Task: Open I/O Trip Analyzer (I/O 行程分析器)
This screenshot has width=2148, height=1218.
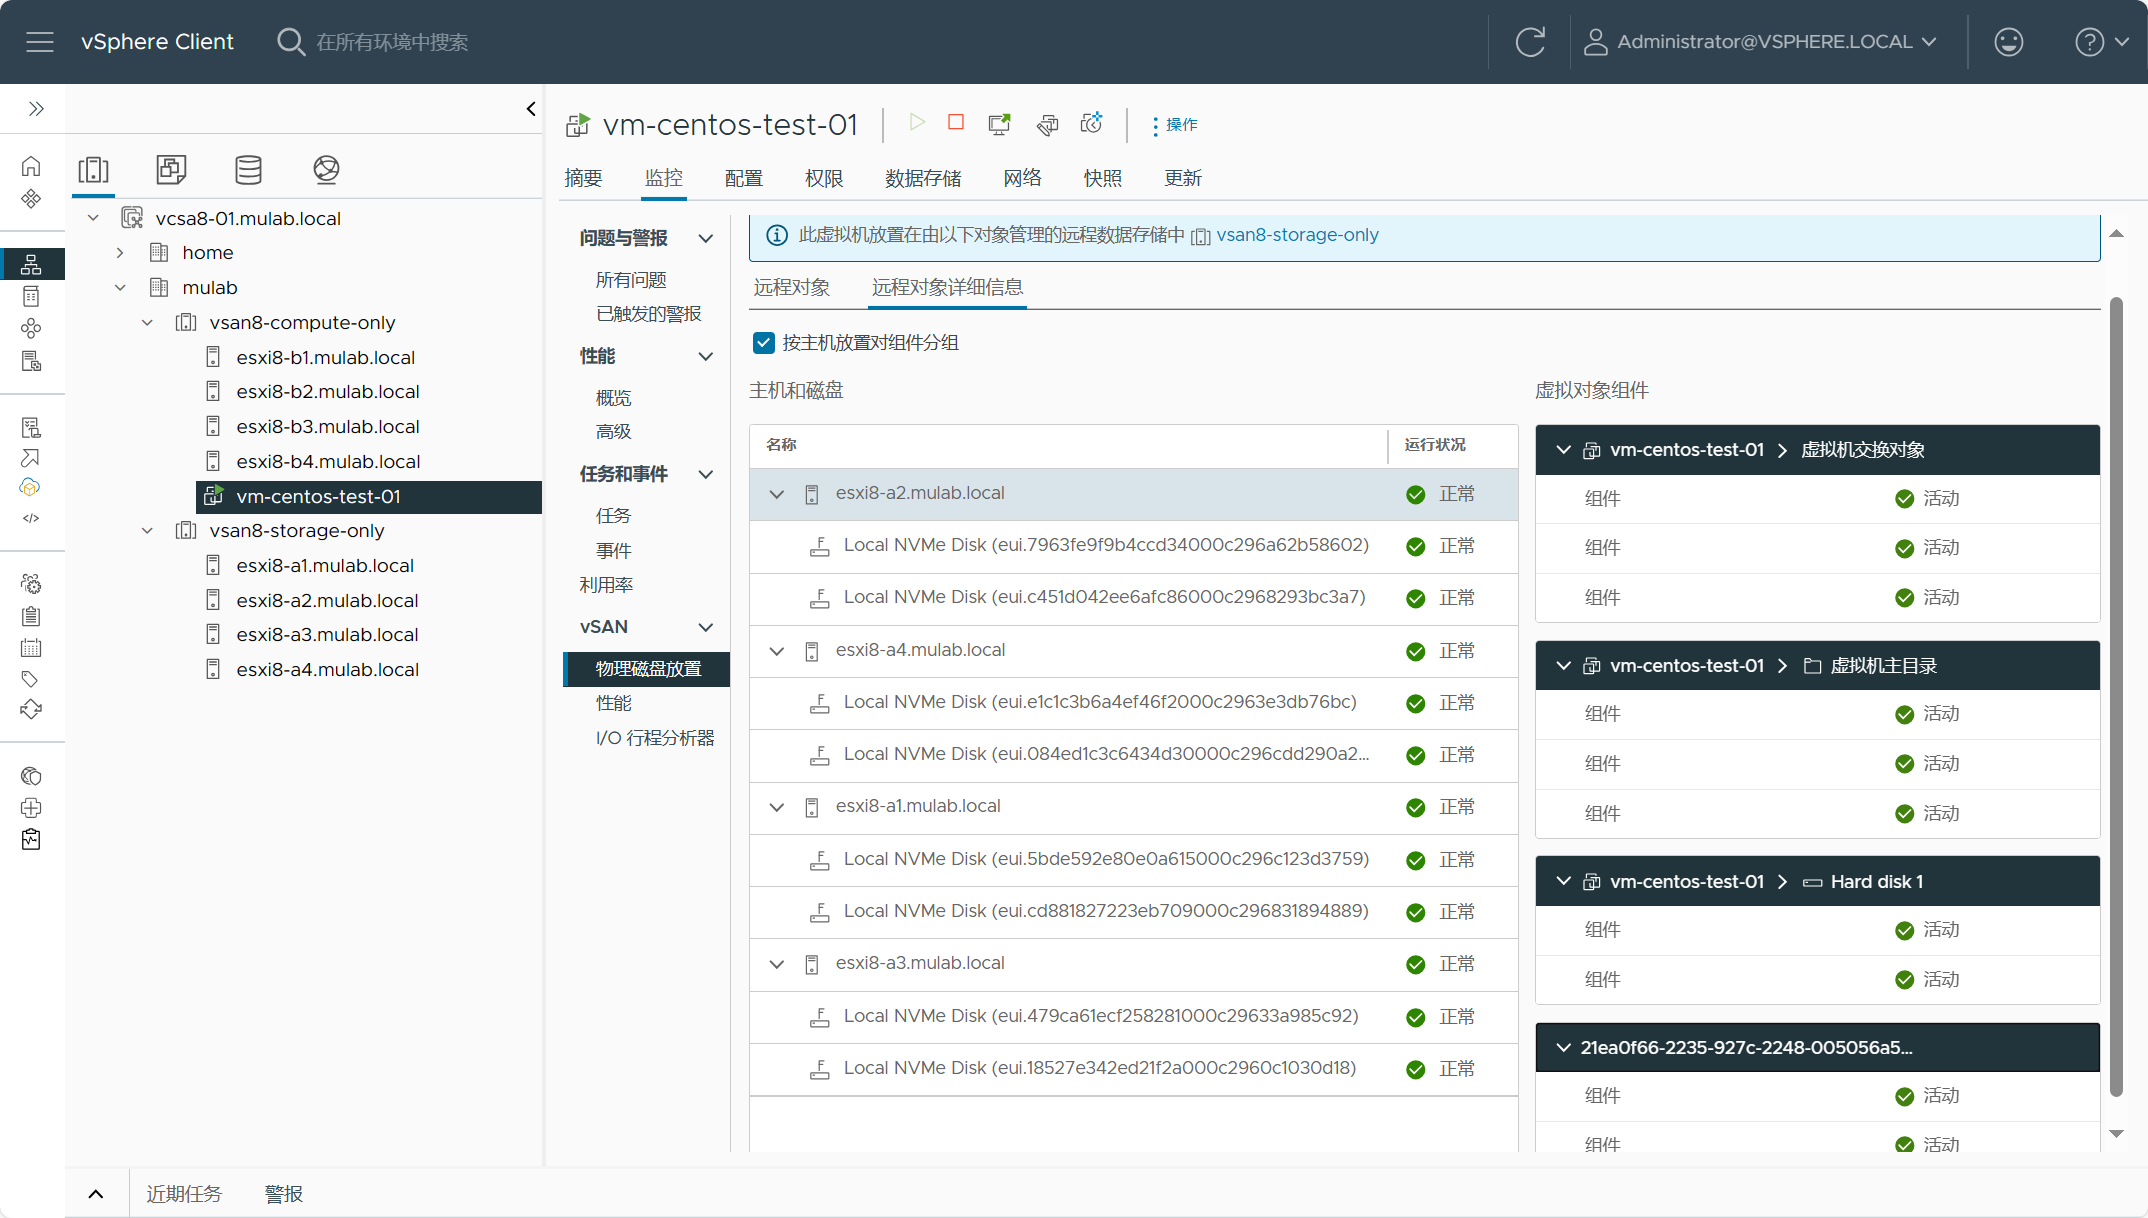Action: (x=655, y=738)
